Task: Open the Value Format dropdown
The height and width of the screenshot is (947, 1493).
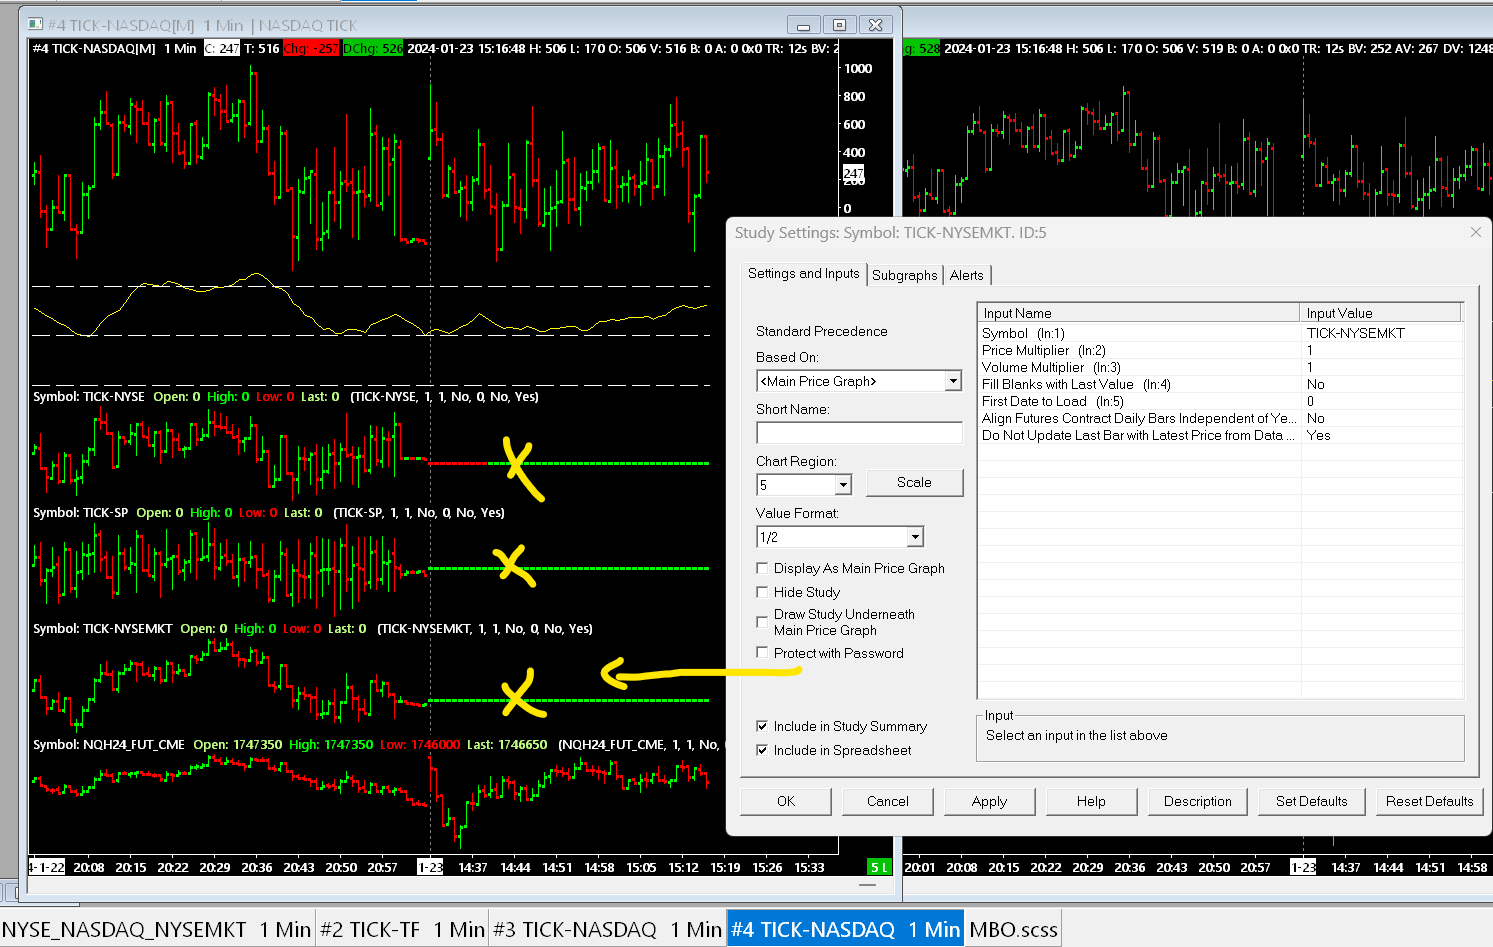Action: (915, 537)
